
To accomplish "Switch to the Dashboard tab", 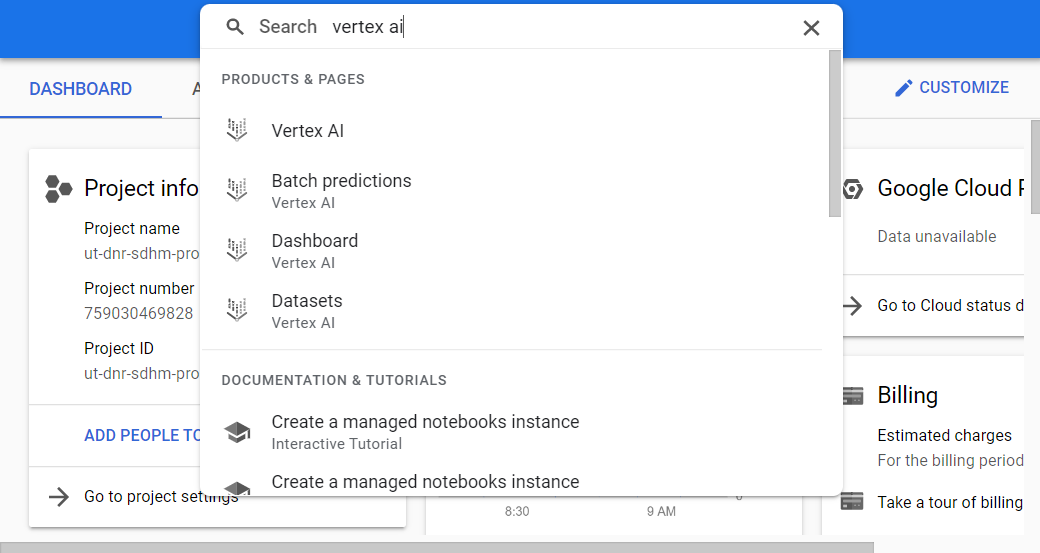I will [81, 89].
